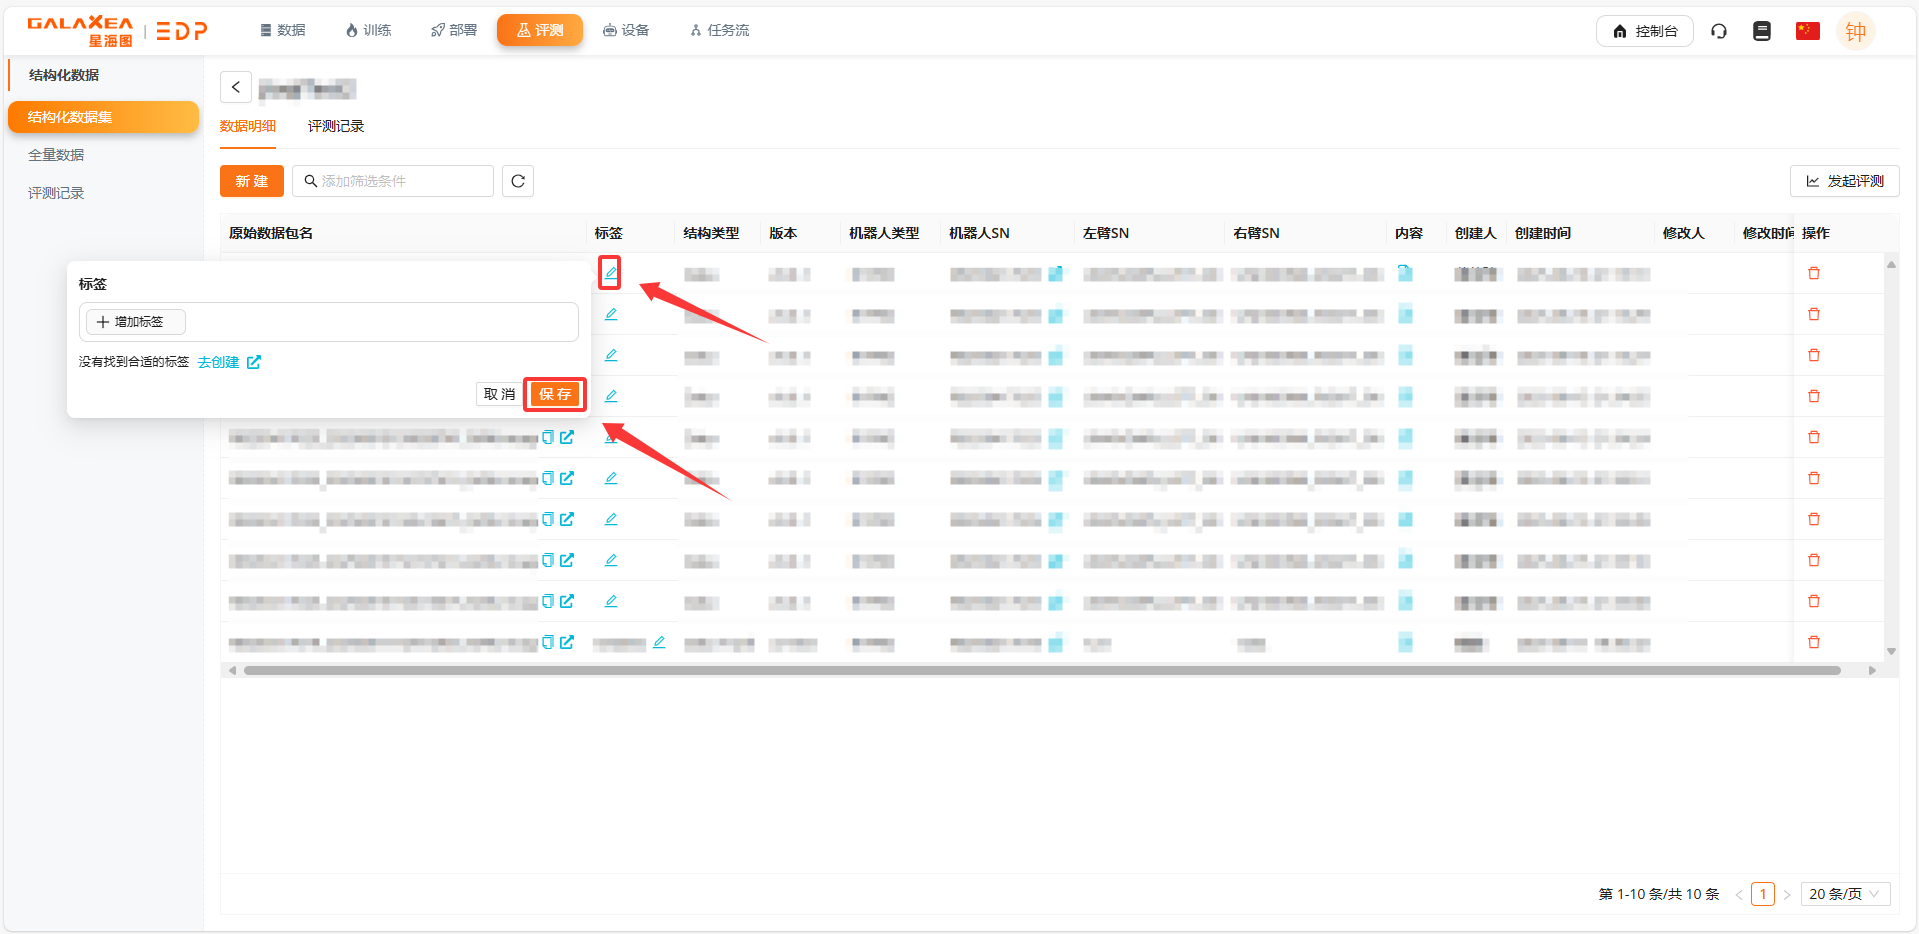The height and width of the screenshot is (934, 1919).
Task: Open the 20 条/页 page size dropdown
Action: 1844,894
